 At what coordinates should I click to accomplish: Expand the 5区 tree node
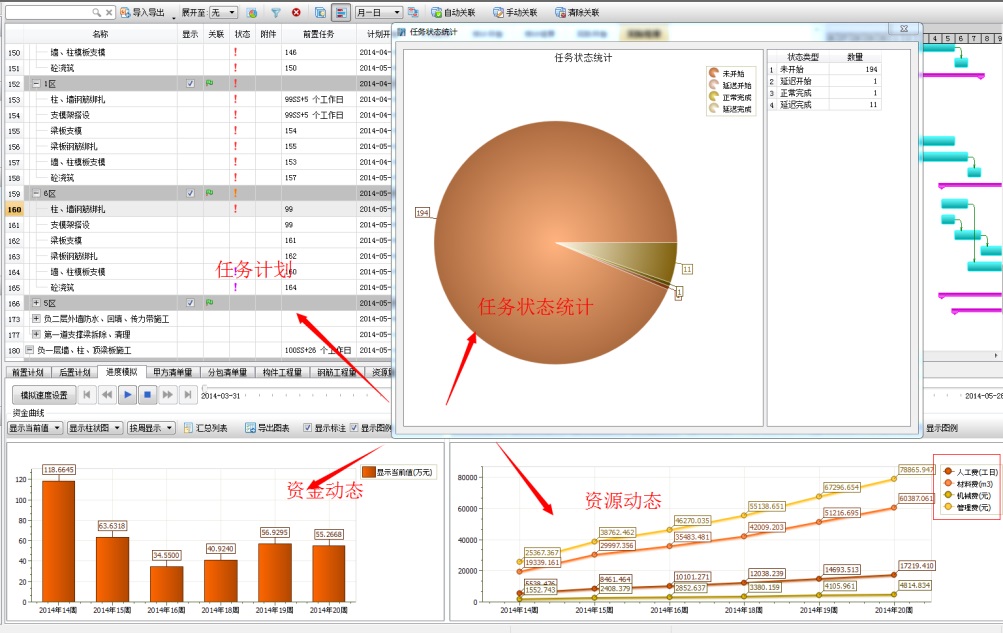37,303
